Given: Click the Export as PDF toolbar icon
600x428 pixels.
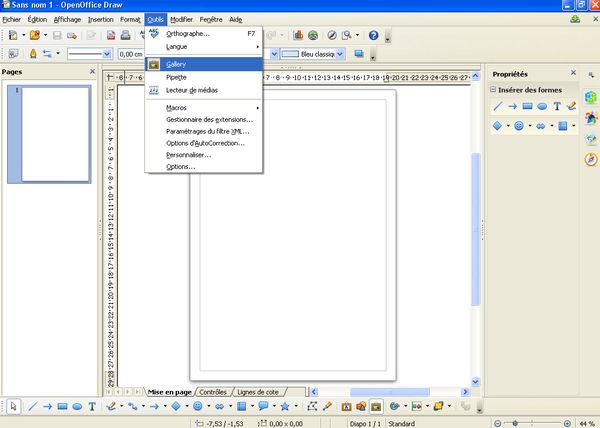Looking at the screenshot, I should (111, 36).
